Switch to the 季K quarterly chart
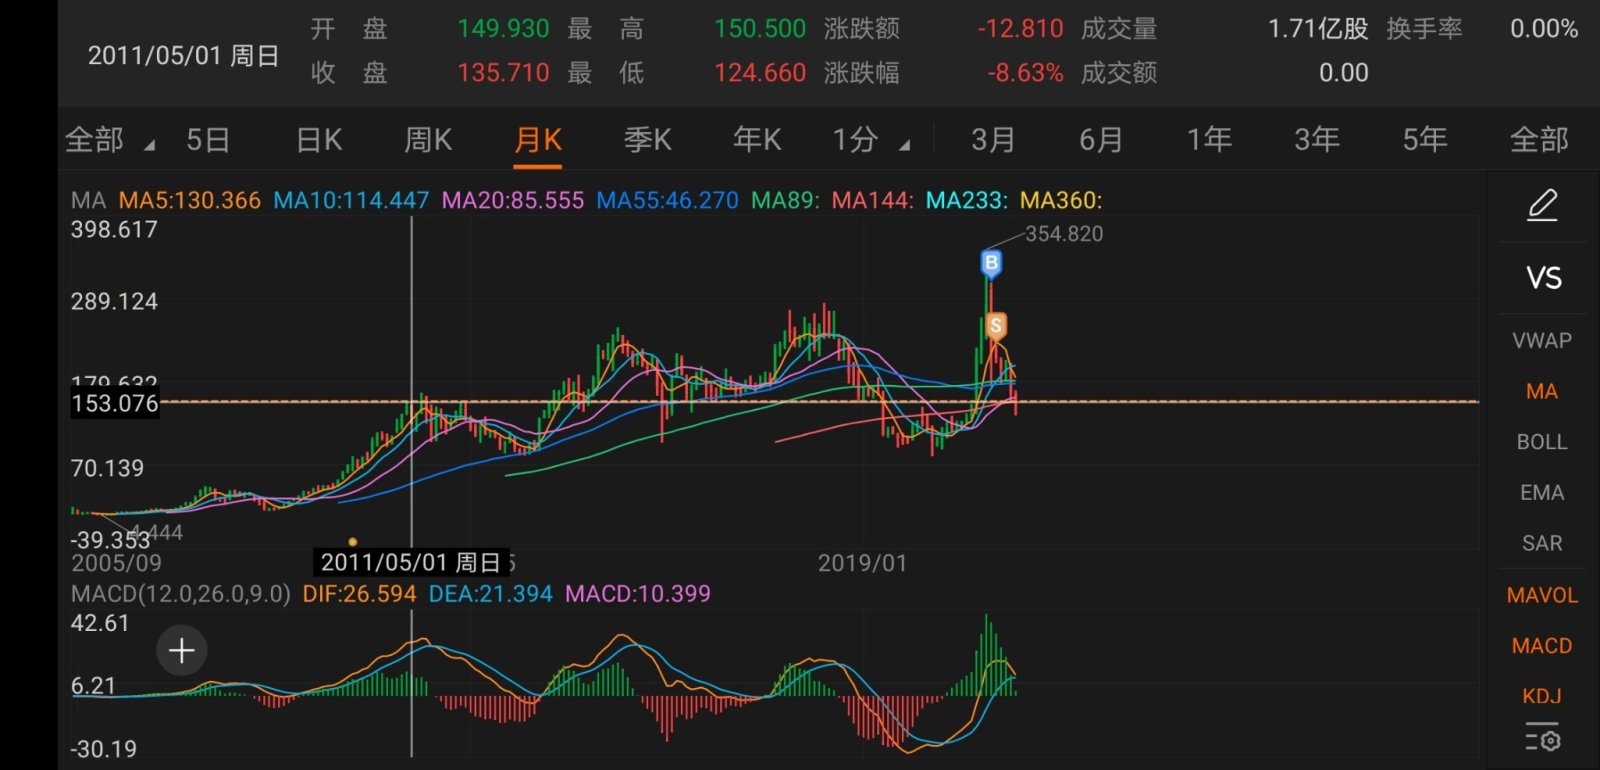Viewport: 1600px width, 770px height. click(x=648, y=140)
